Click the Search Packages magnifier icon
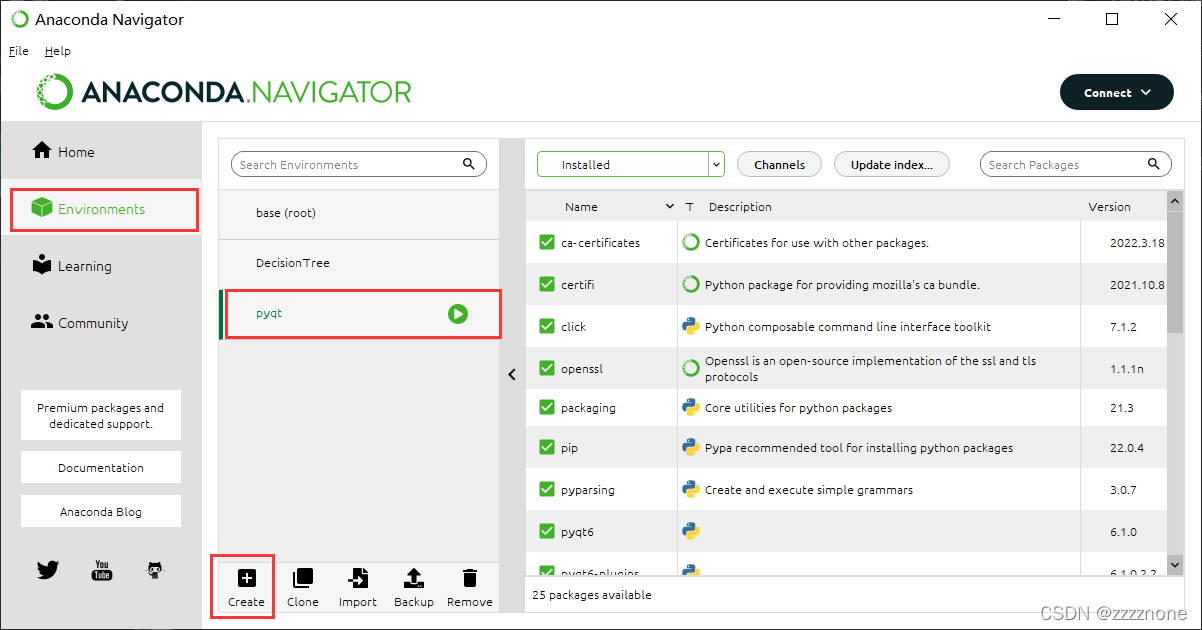1202x630 pixels. 1154,164
